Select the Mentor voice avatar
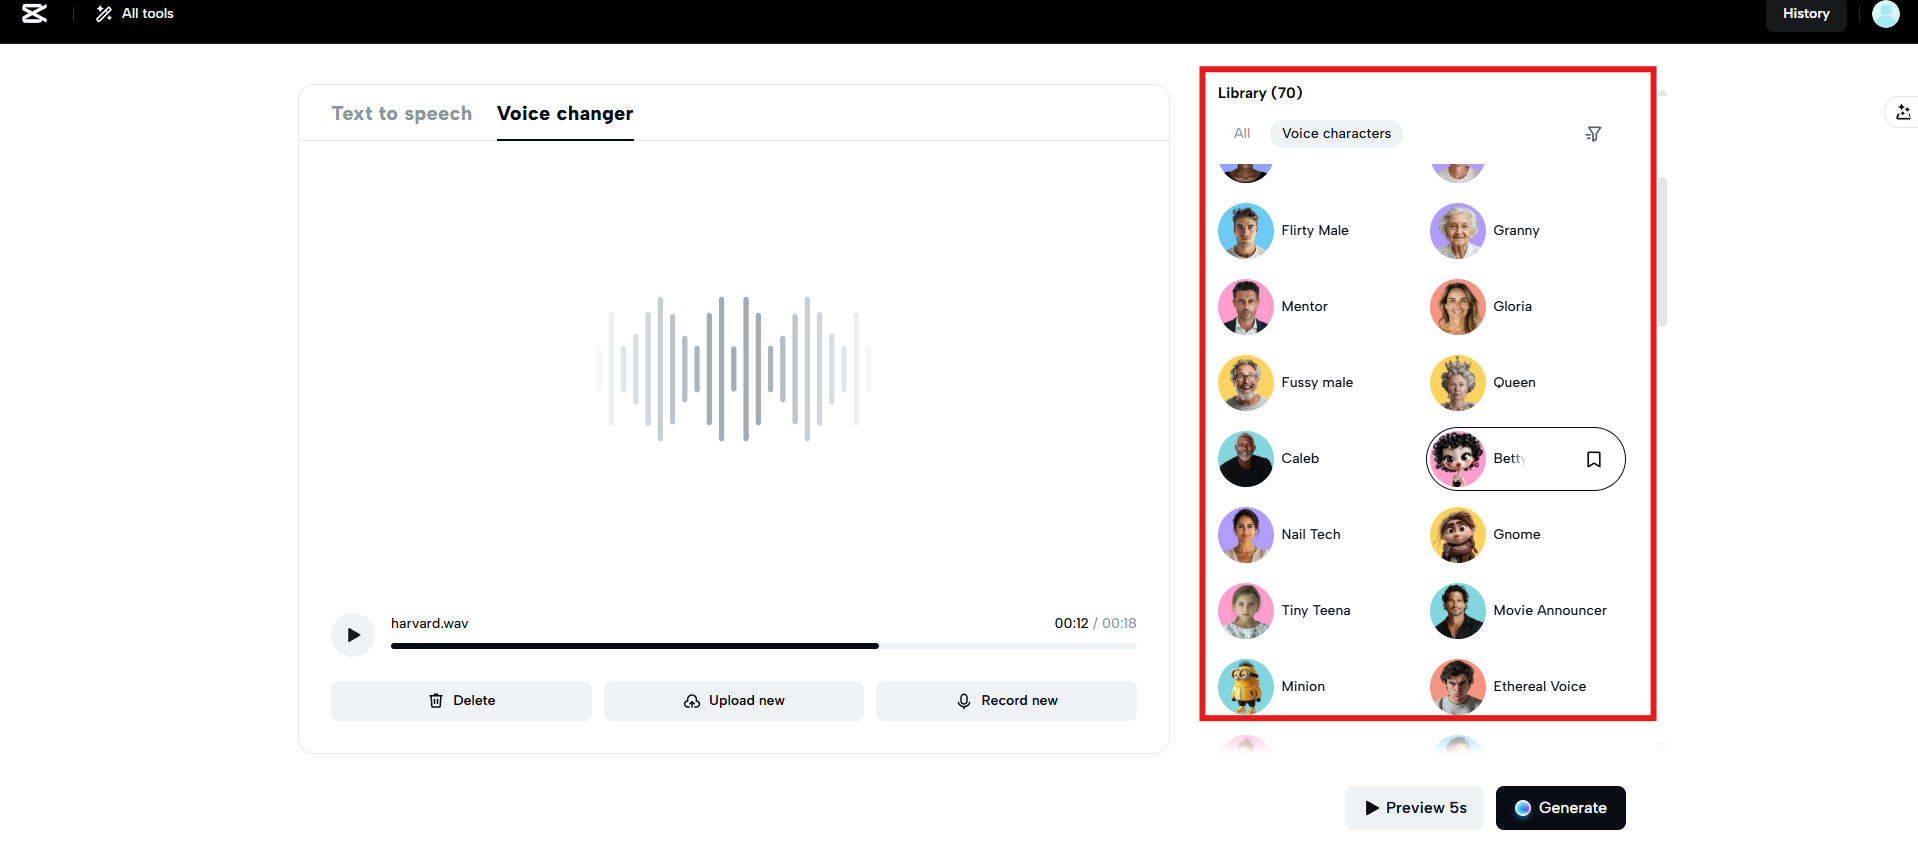The image size is (1918, 843). coord(1246,307)
